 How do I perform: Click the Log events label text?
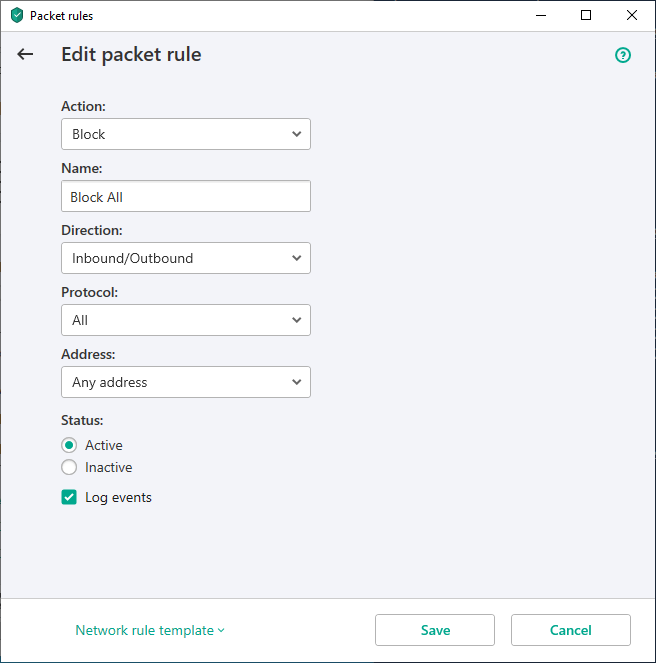[x=118, y=497]
